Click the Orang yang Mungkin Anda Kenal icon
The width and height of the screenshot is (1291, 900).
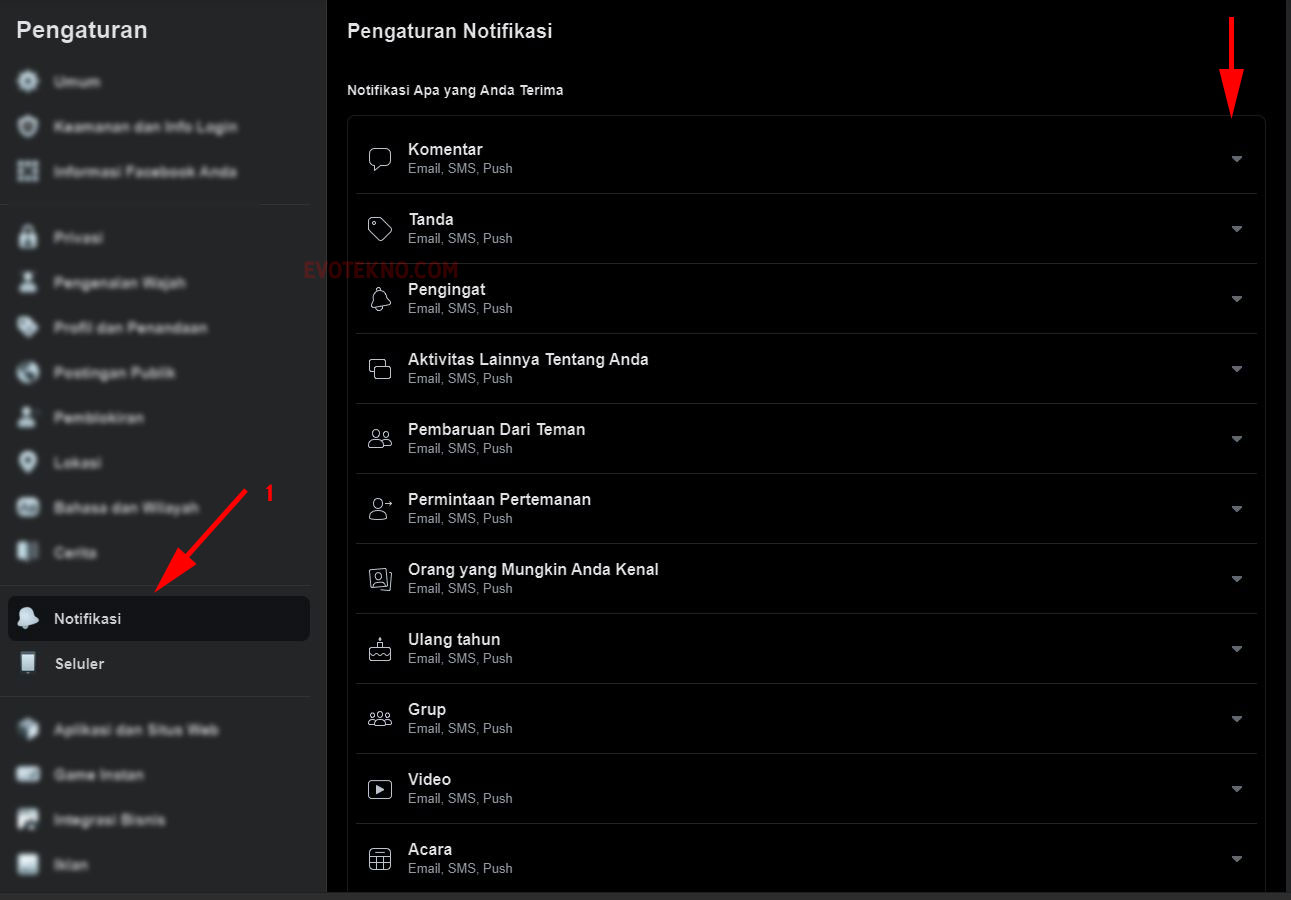tap(380, 579)
